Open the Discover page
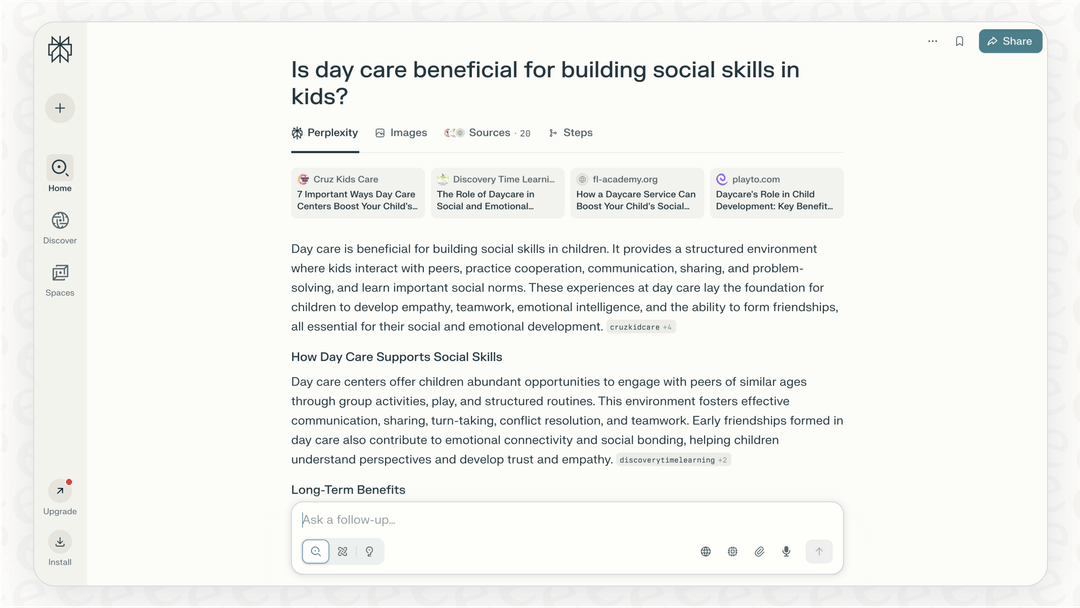 pos(60,221)
